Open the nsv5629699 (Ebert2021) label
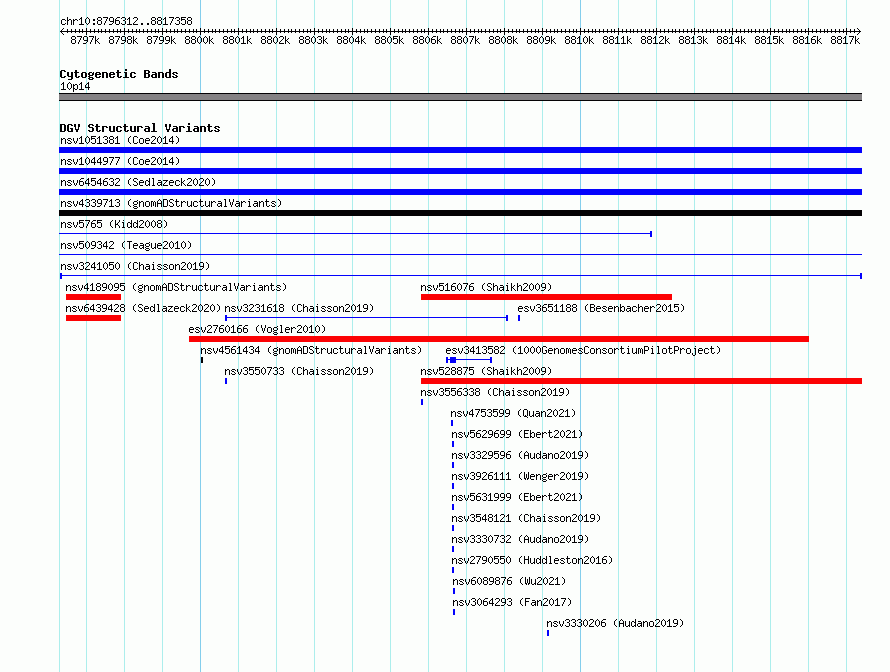This screenshot has width=890, height=672. pyautogui.click(x=517, y=434)
